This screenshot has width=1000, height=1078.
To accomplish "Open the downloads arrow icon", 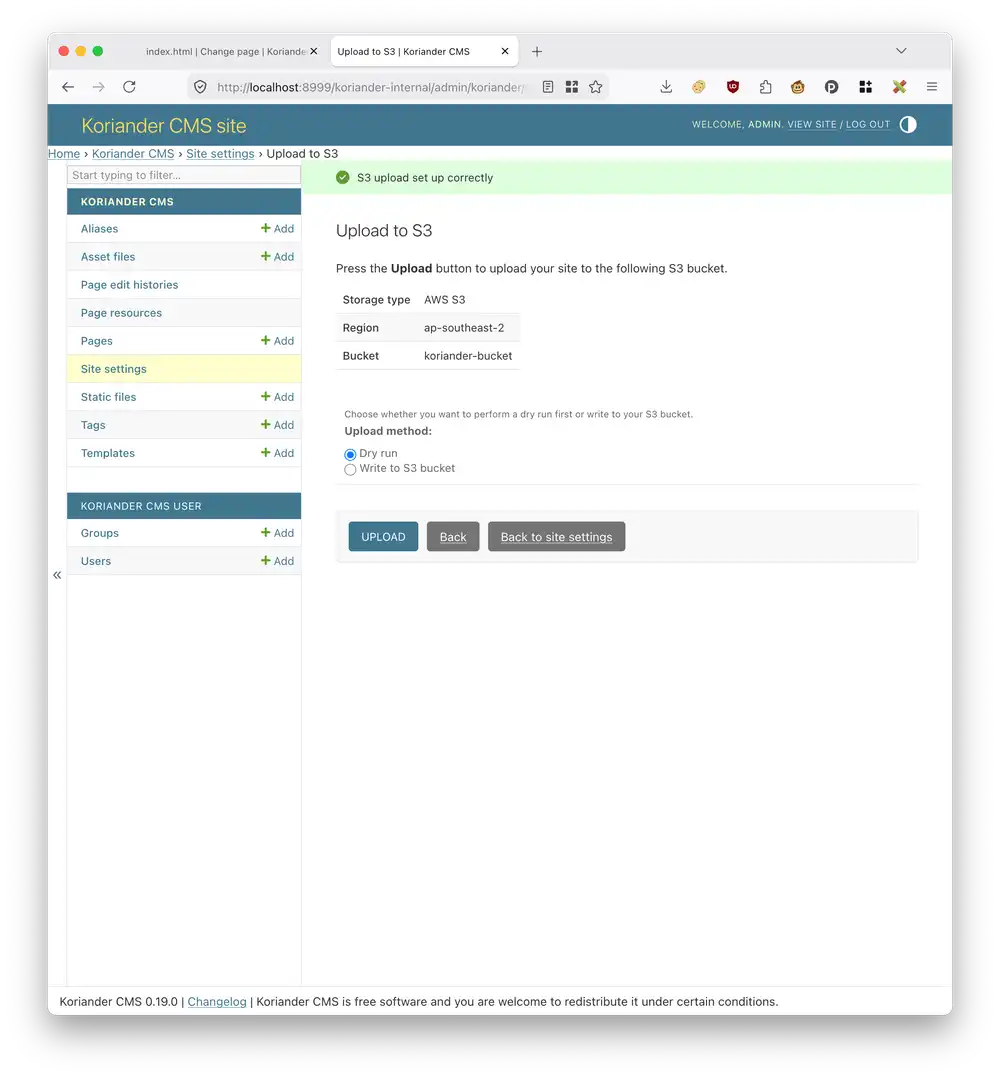I will click(666, 87).
